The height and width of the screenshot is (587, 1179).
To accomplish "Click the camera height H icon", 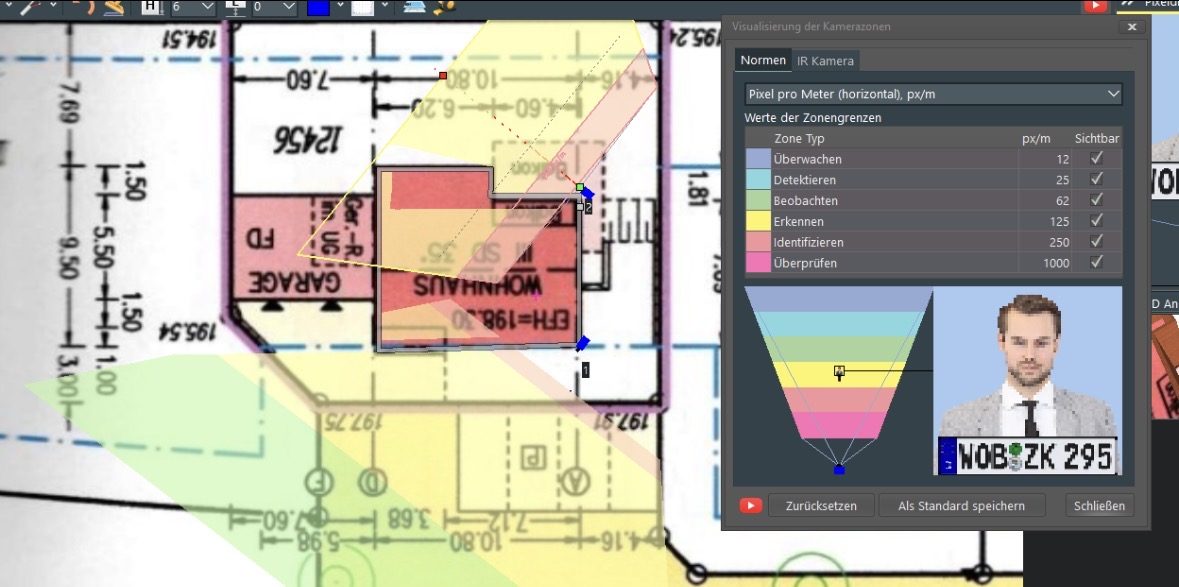I will pos(151,7).
